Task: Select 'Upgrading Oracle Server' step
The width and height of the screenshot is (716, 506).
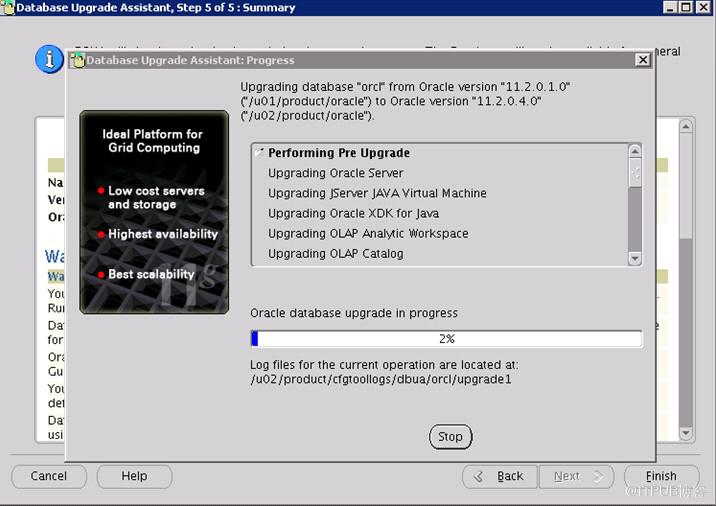Action: (336, 173)
